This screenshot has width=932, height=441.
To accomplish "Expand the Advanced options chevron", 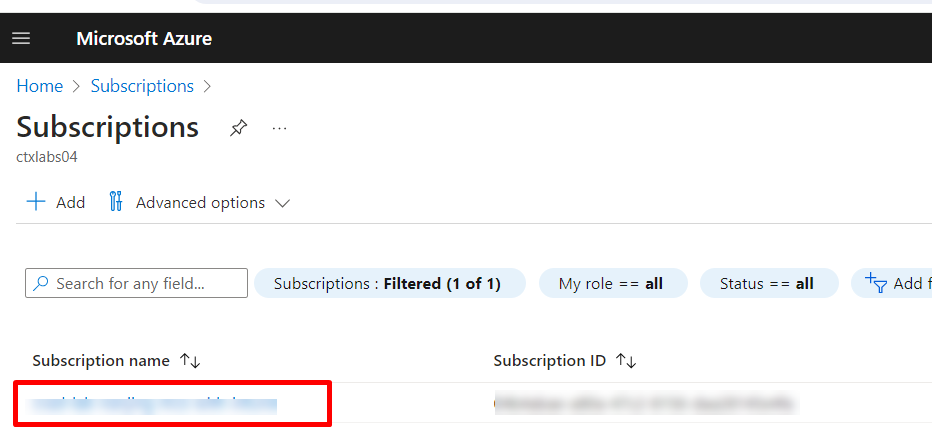I will pyautogui.click(x=282, y=203).
